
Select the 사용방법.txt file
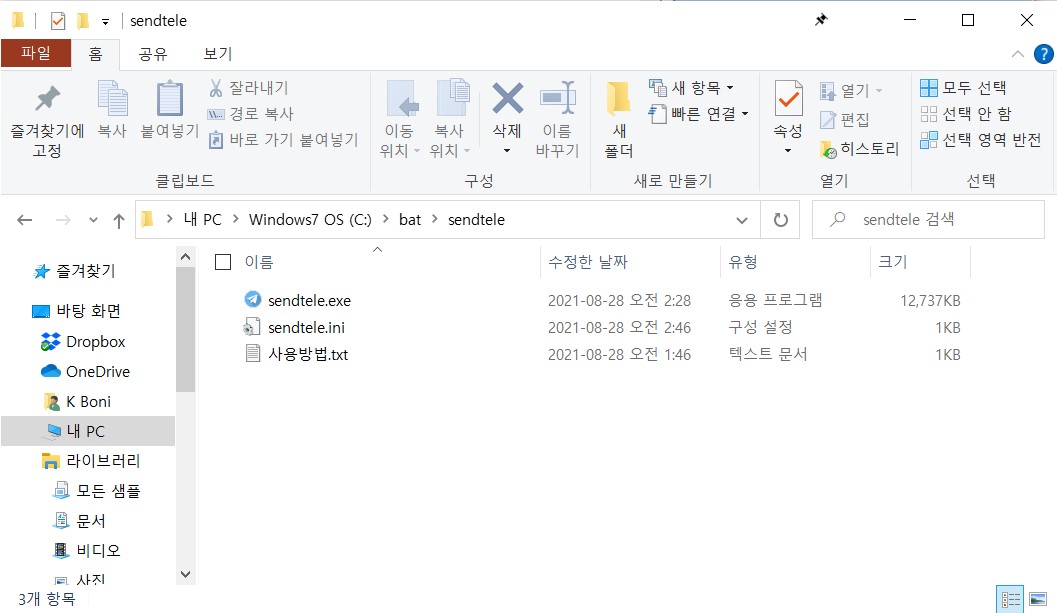pos(308,354)
